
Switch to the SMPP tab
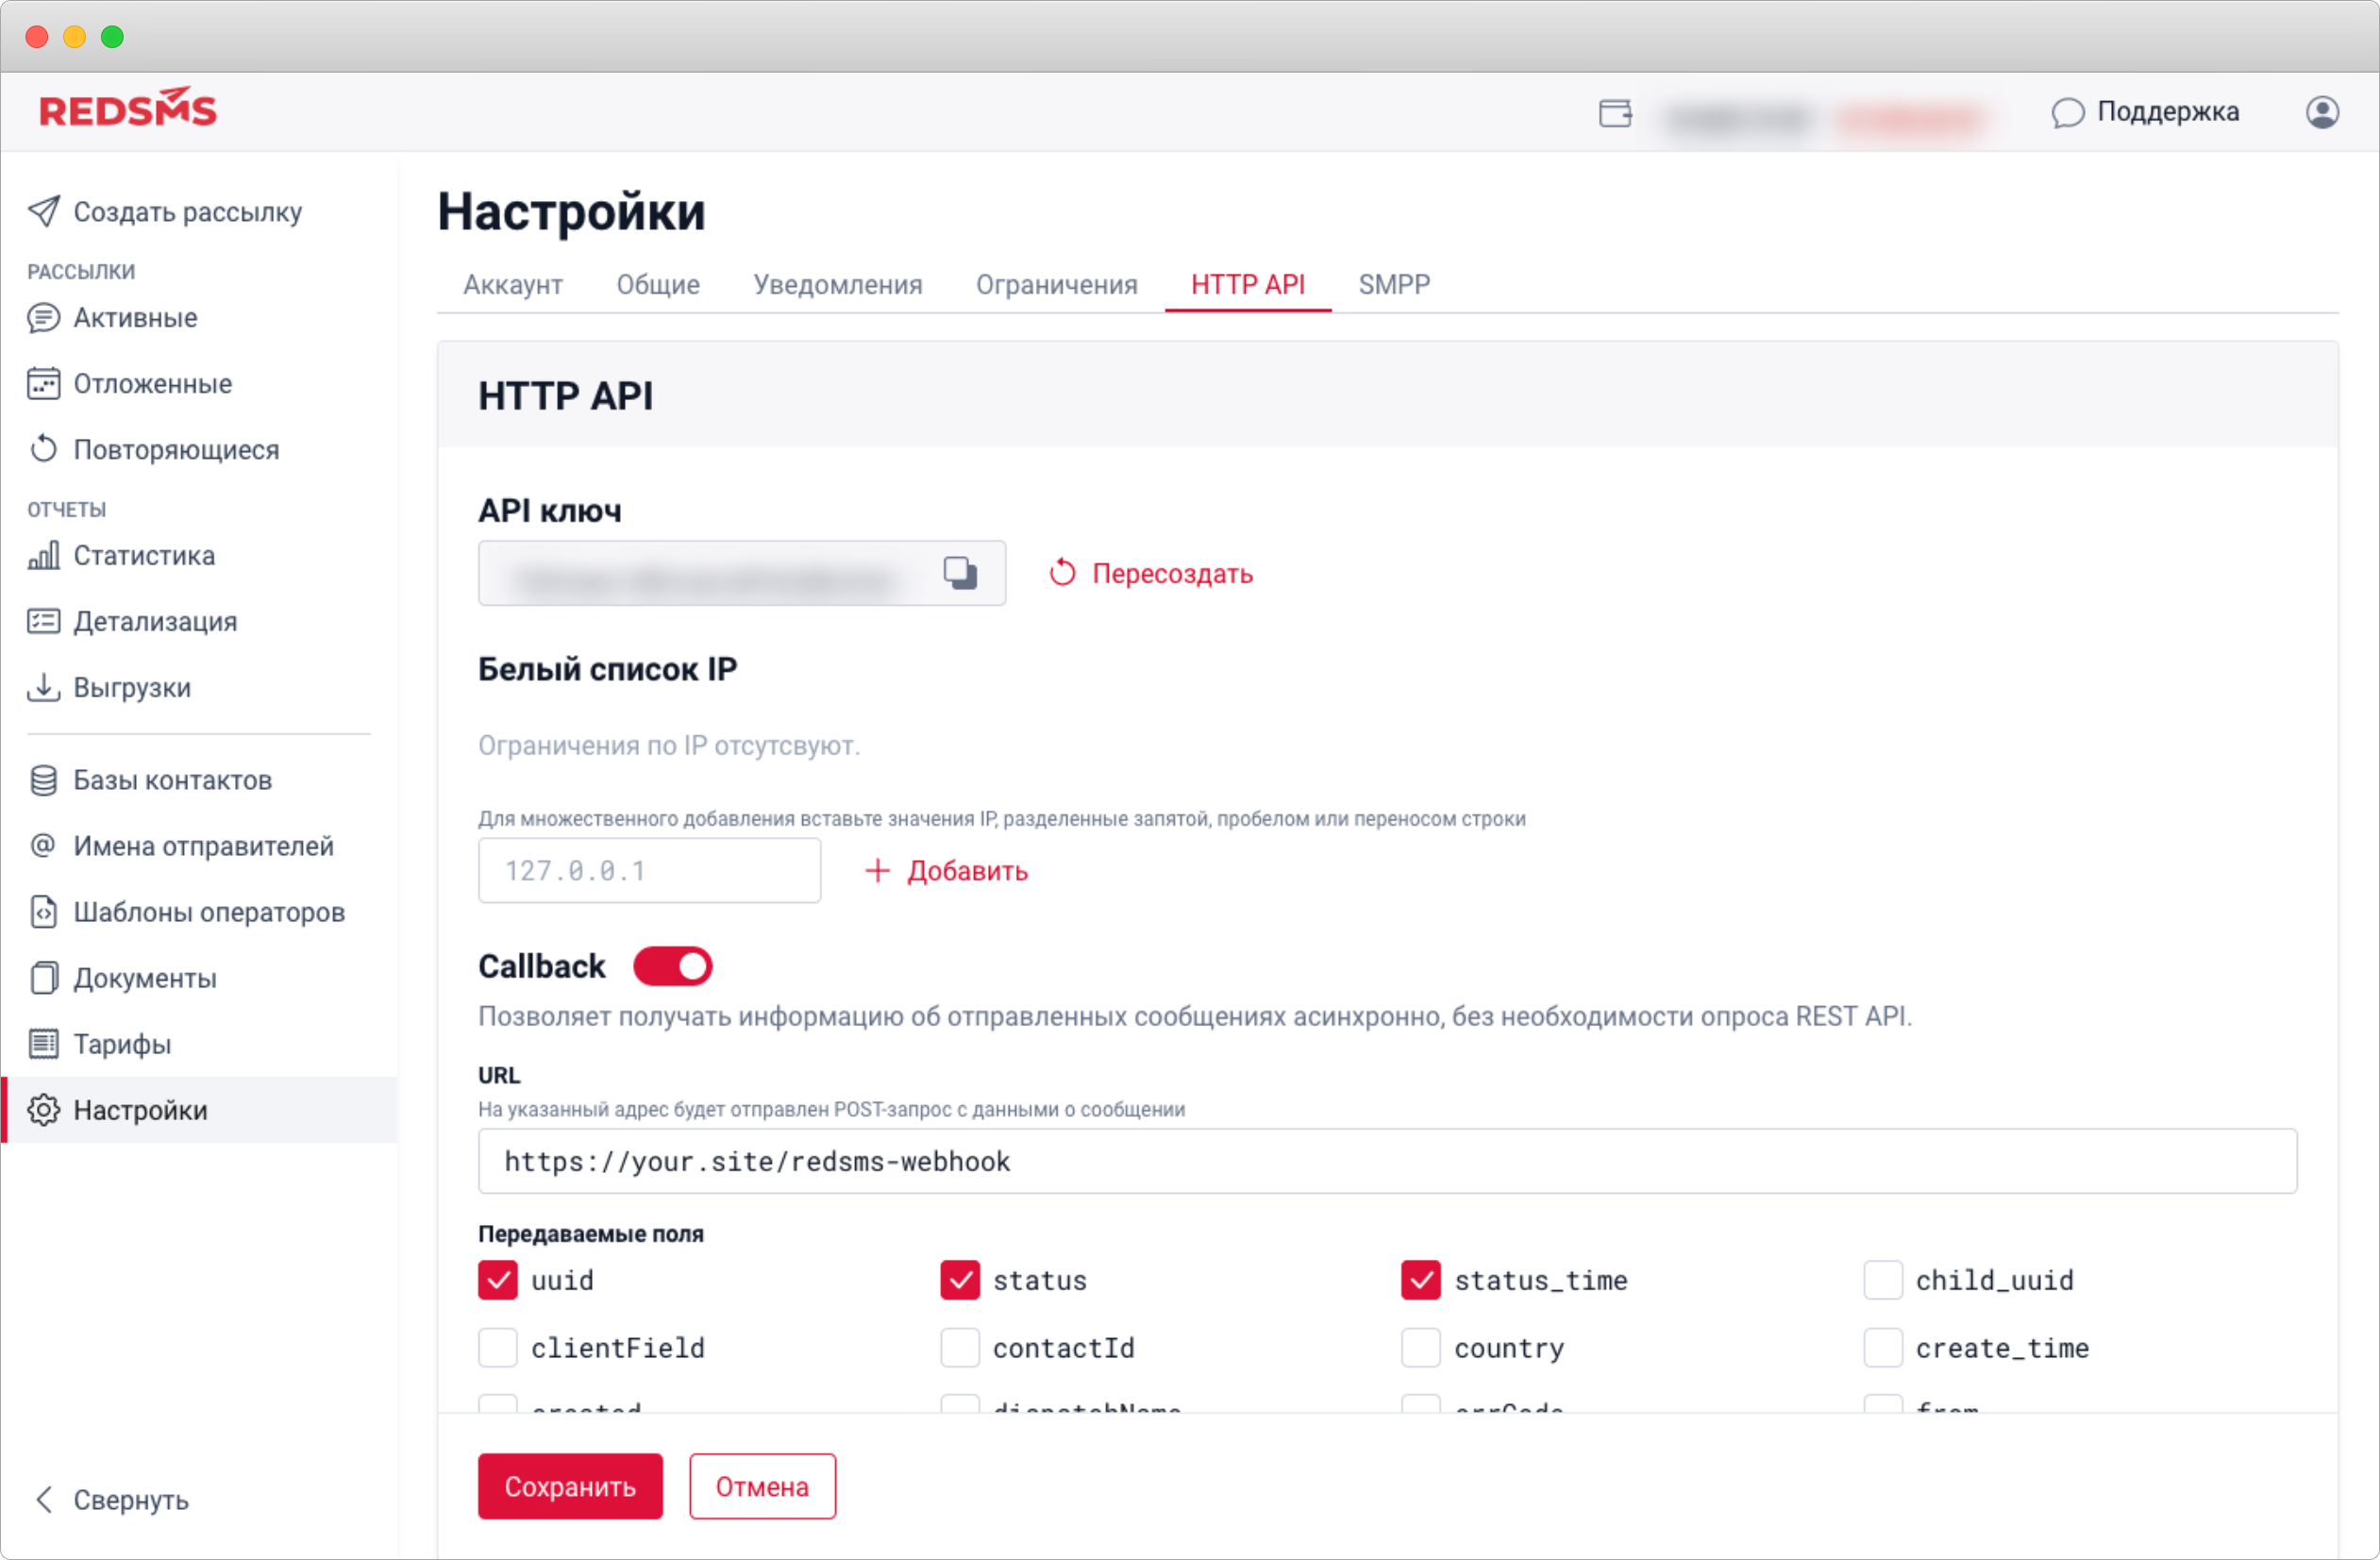(1393, 284)
